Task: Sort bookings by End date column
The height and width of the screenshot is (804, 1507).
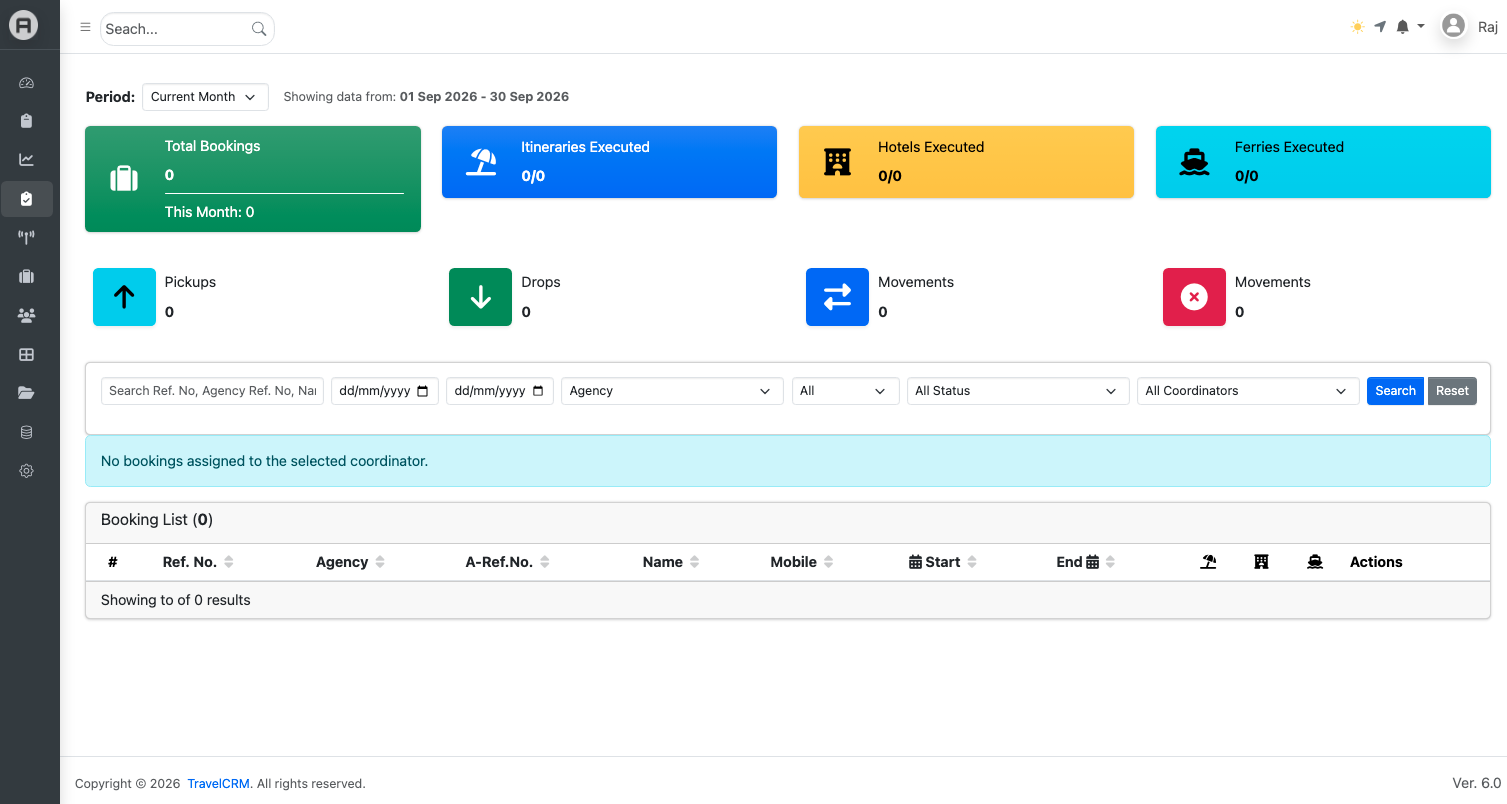Action: coord(1086,562)
